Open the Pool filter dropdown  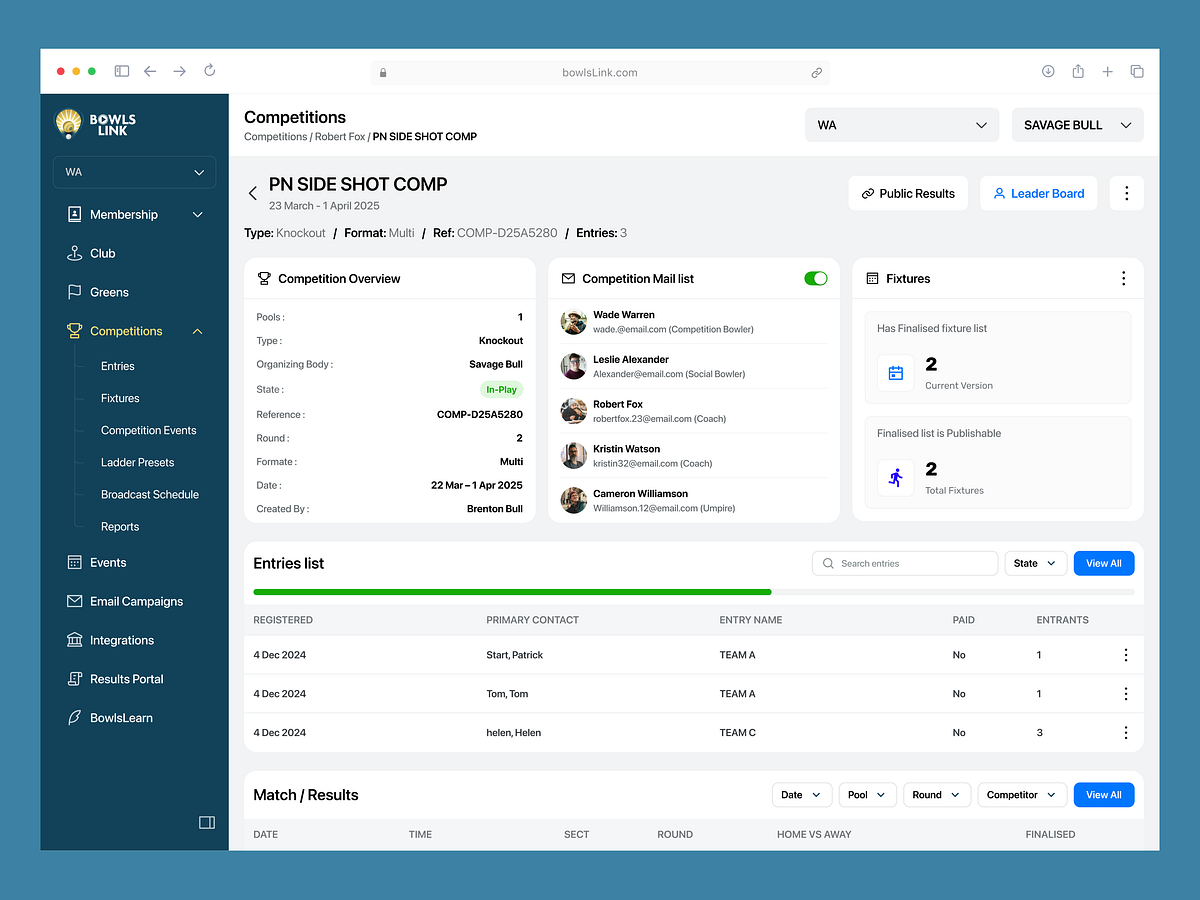867,795
